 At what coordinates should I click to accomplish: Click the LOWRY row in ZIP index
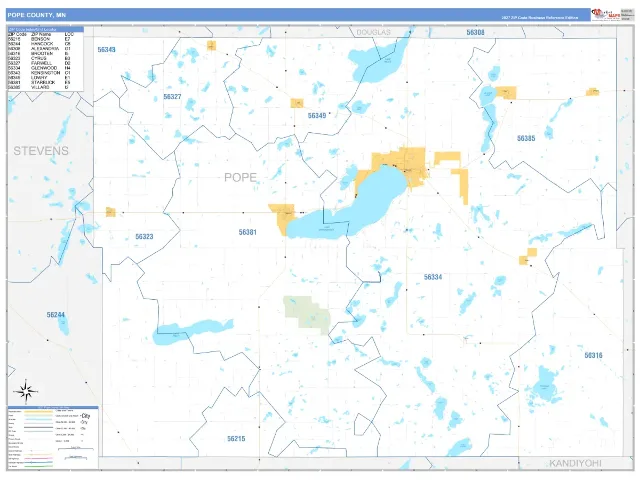[x=40, y=78]
